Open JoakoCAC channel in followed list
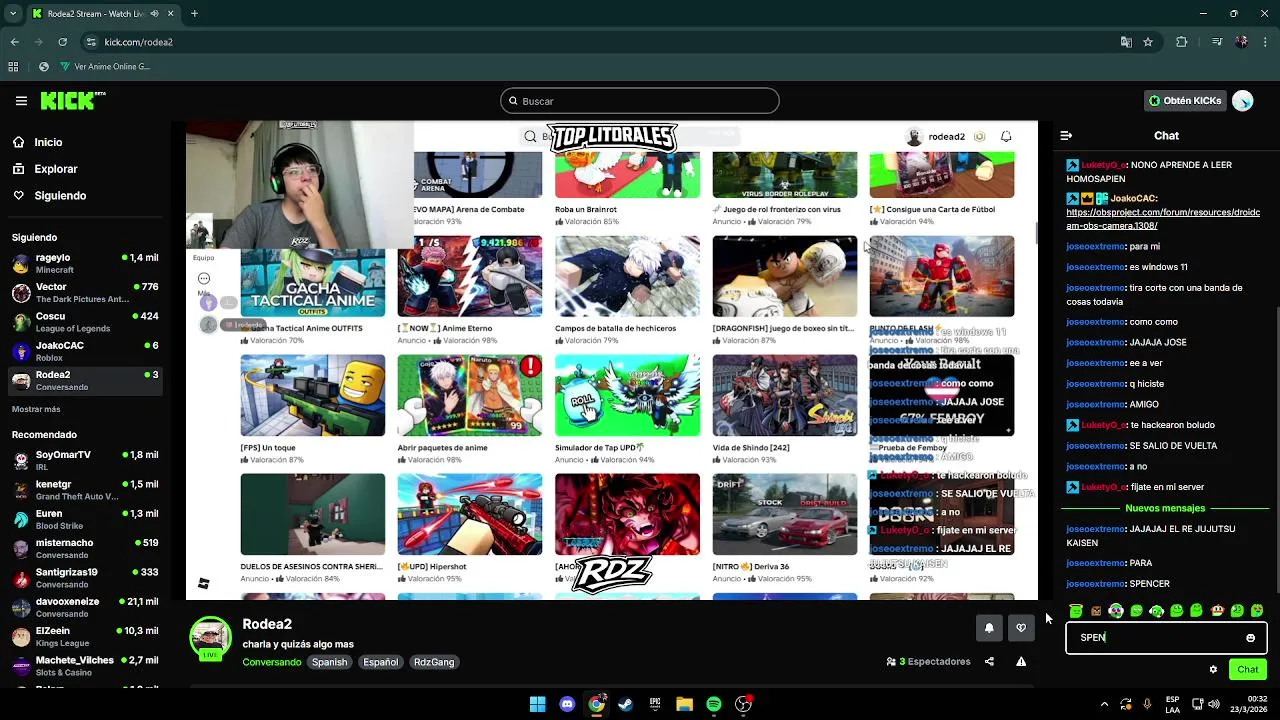 tap(85, 351)
